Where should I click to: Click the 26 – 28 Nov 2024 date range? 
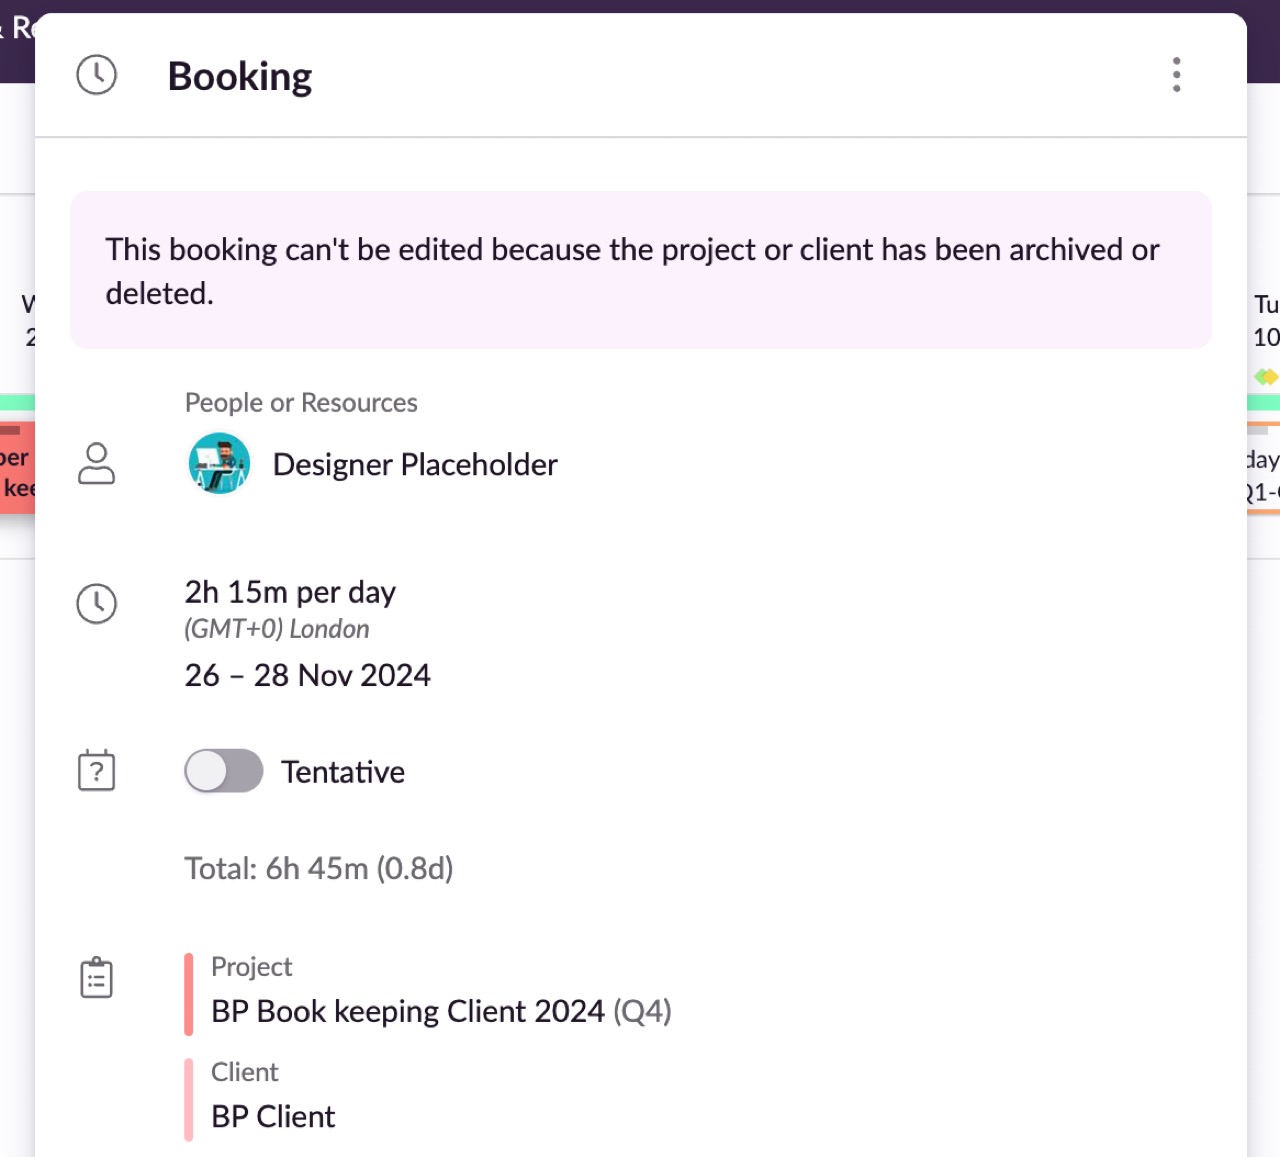pos(308,676)
